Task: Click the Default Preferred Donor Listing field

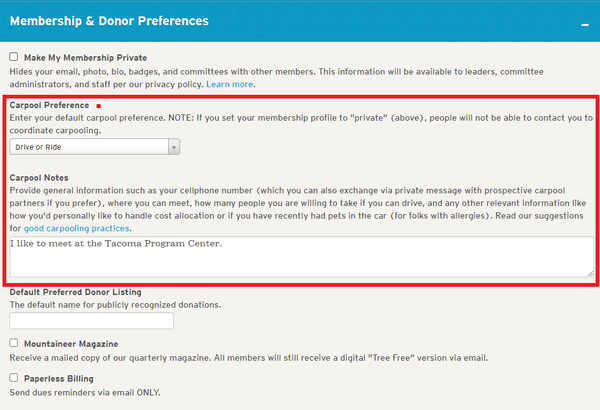Action: (91, 321)
